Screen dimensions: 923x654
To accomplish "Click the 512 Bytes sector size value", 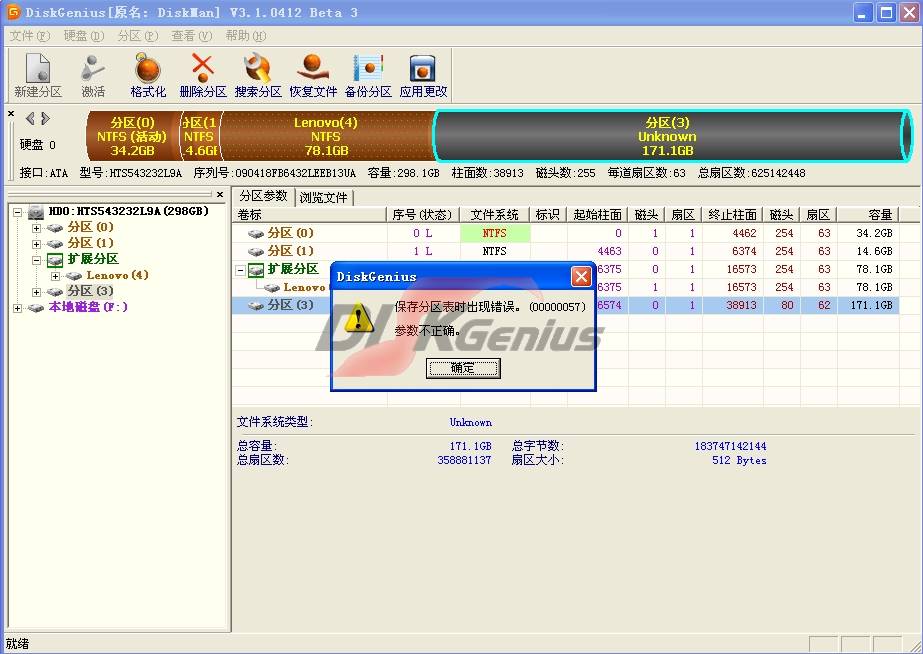I will tap(739, 460).
